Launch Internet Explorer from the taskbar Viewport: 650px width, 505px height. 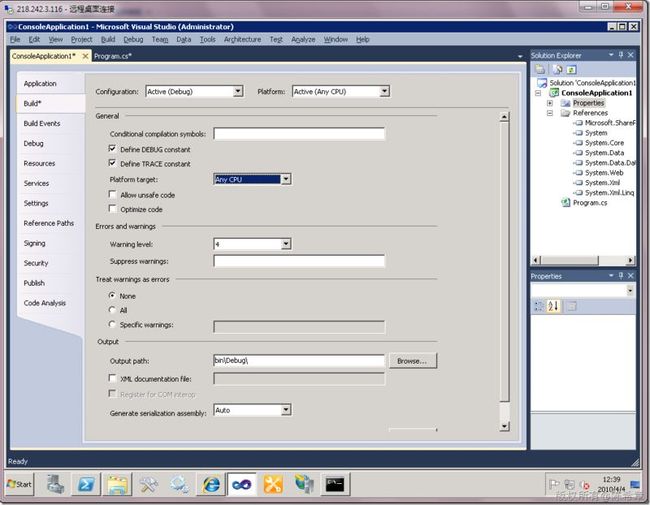pos(211,484)
